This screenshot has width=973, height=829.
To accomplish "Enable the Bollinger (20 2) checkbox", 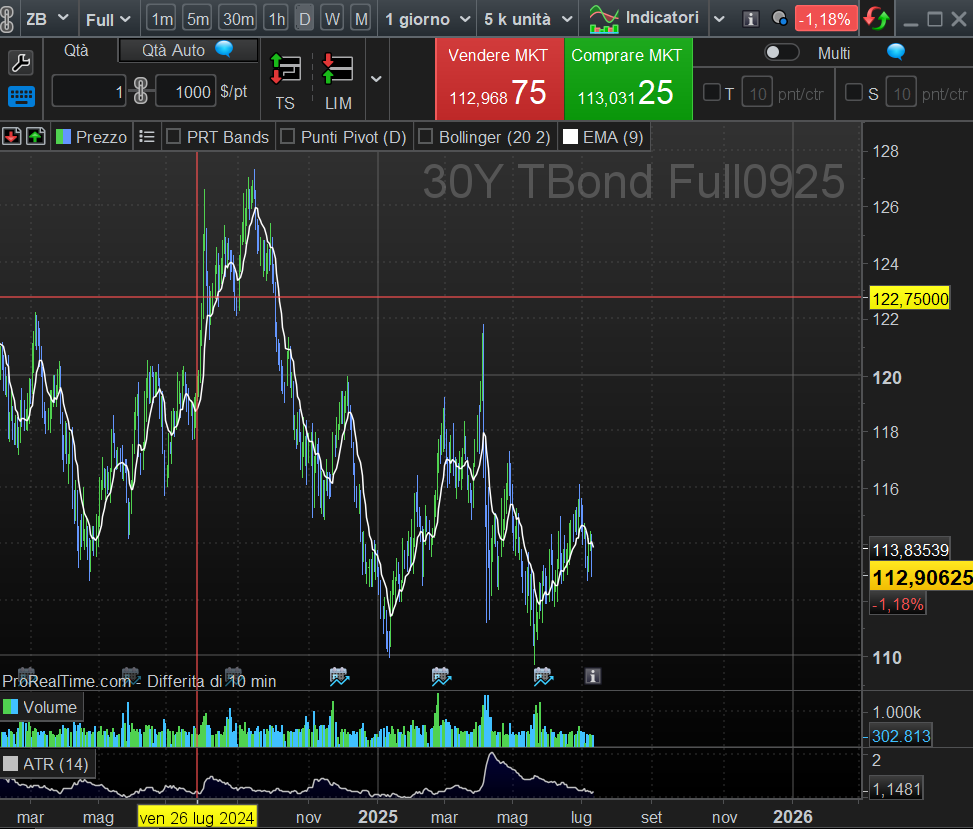I will (425, 137).
